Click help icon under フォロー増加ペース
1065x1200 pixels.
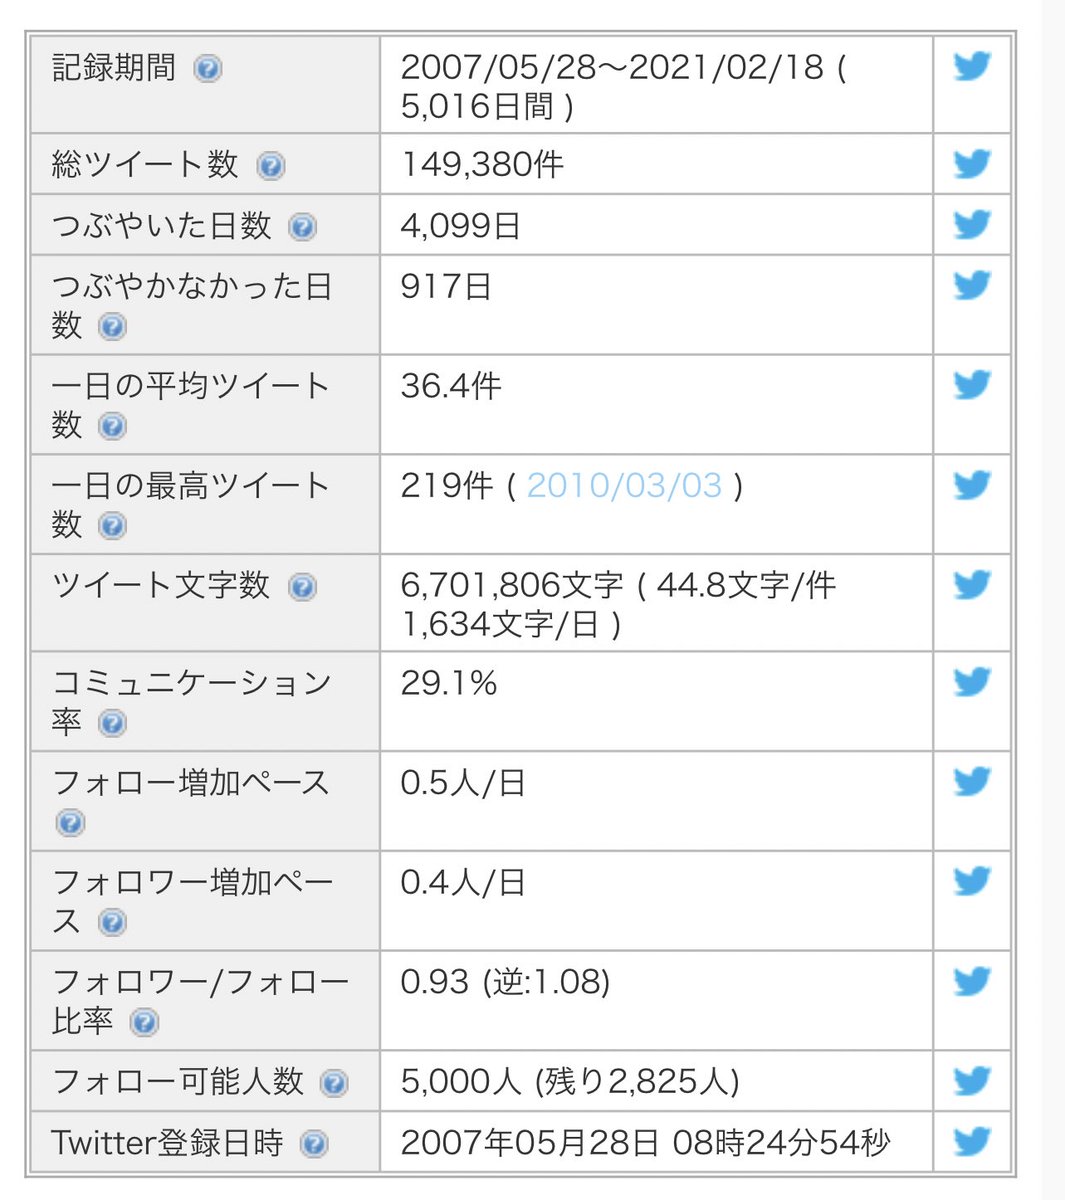point(69,823)
